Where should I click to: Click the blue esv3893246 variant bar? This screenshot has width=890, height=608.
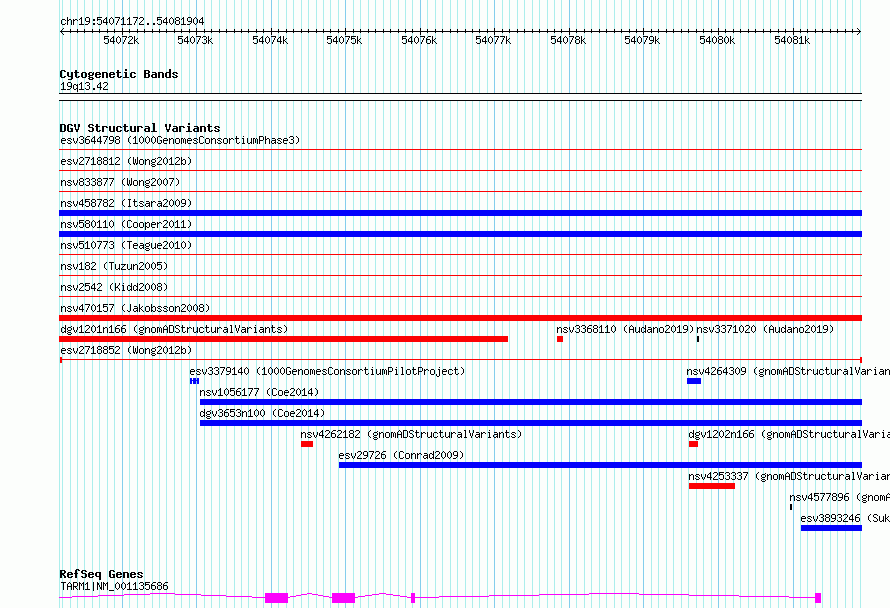point(832,528)
